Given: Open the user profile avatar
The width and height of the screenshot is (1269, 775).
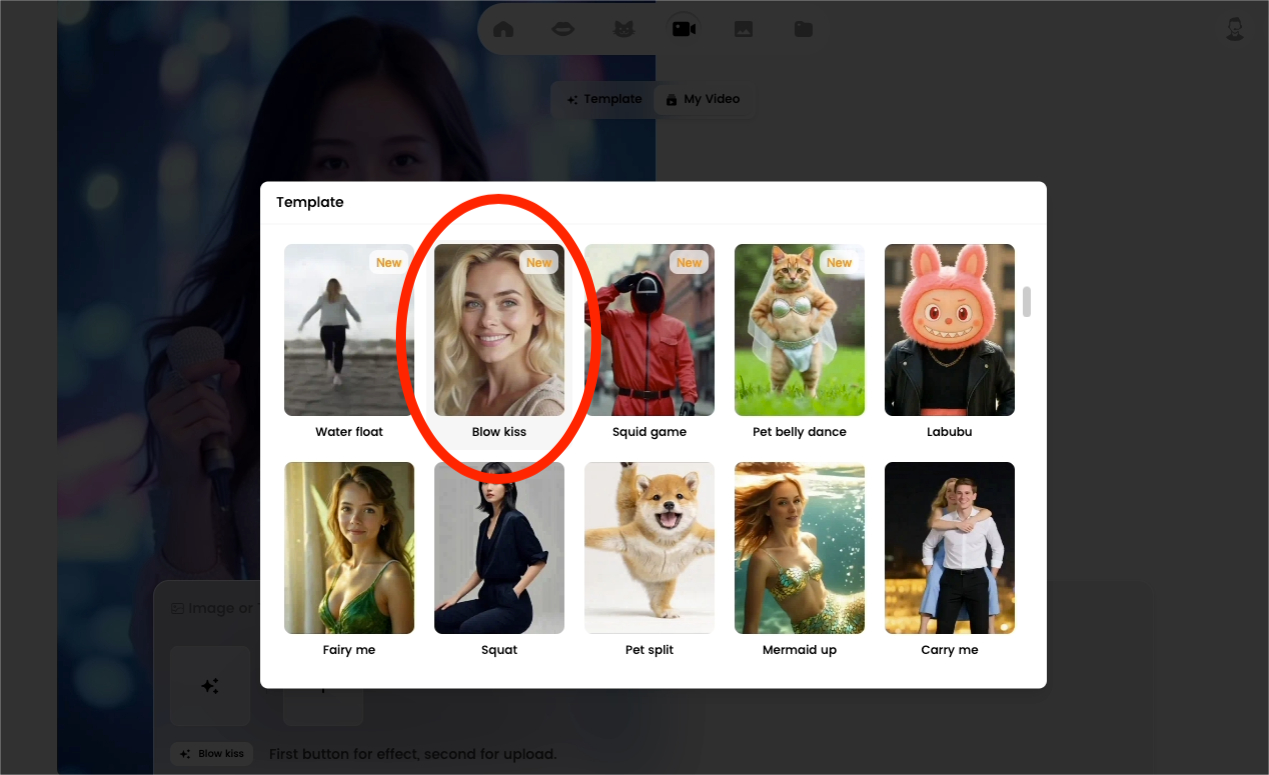Looking at the screenshot, I should 1235,29.
